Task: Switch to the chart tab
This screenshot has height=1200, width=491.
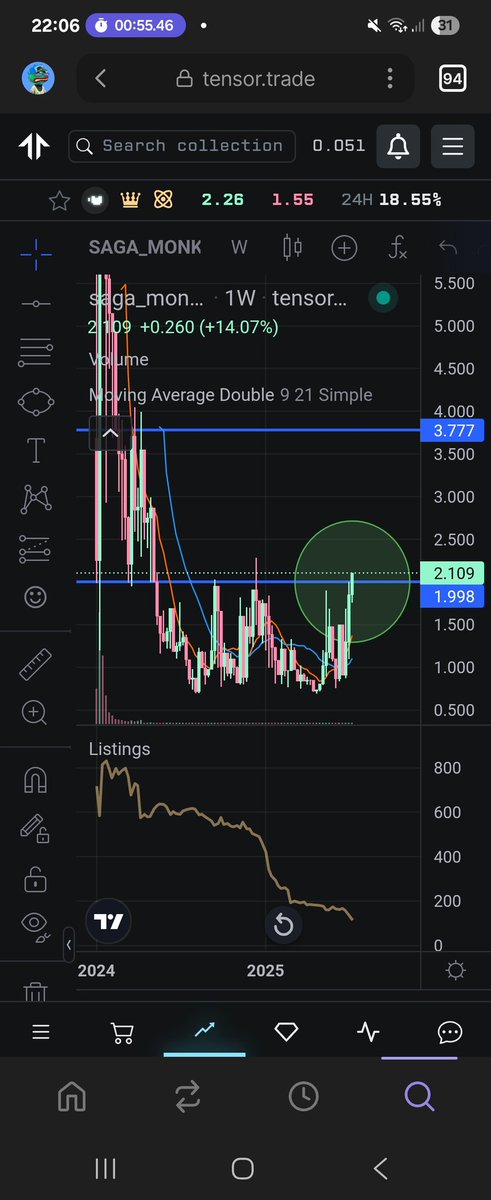Action: tap(204, 1030)
